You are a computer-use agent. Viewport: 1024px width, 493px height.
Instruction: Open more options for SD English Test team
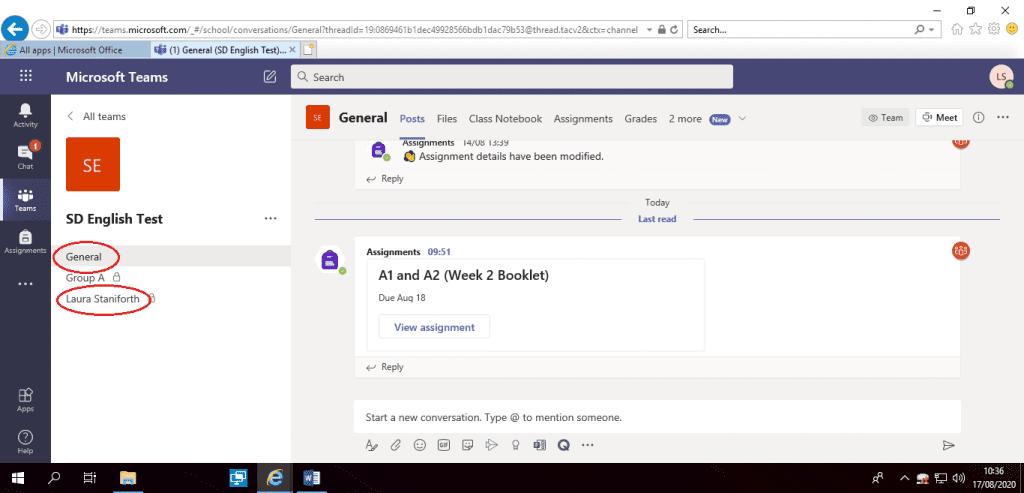pyautogui.click(x=270, y=219)
